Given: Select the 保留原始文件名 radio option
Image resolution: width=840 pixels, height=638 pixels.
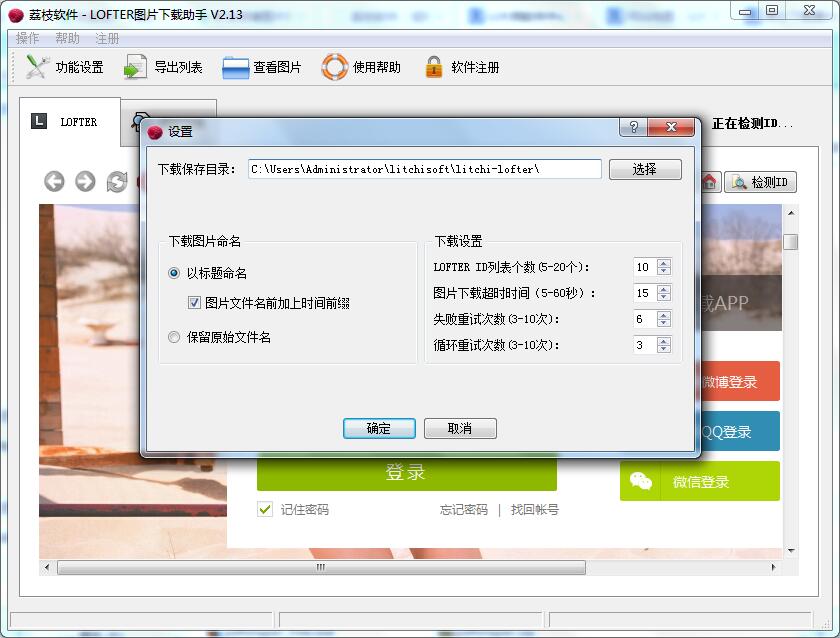Looking at the screenshot, I should (219, 337).
